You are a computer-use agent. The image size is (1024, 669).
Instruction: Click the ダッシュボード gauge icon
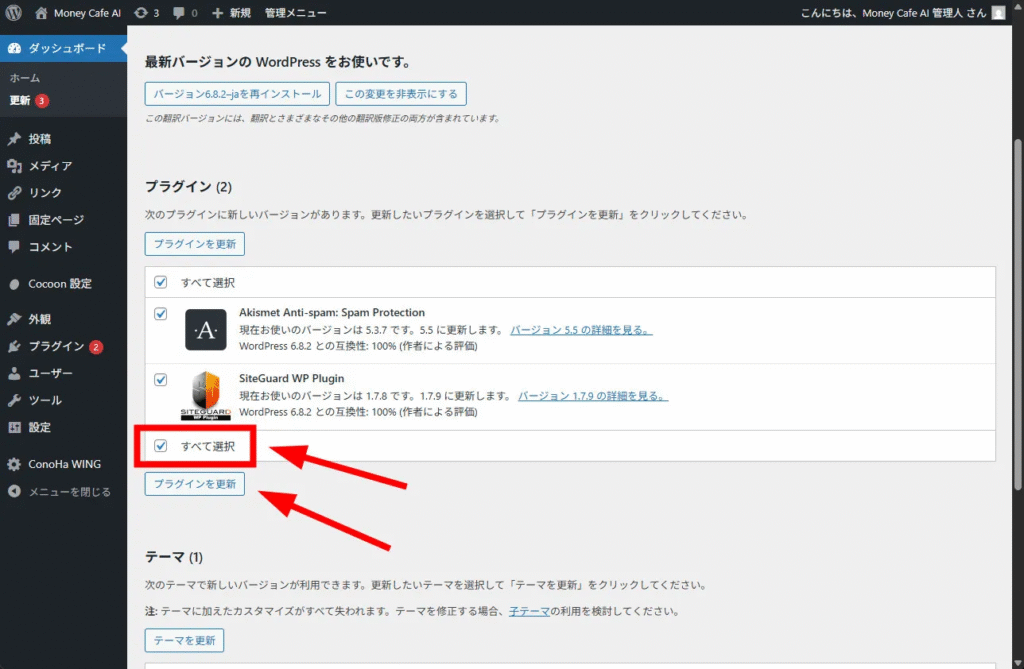pos(14,48)
